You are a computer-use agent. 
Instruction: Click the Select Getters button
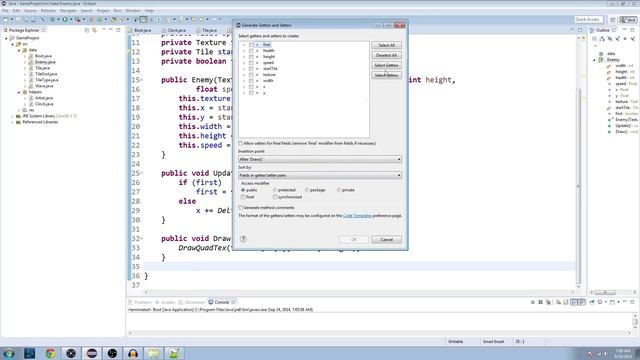coord(386,65)
